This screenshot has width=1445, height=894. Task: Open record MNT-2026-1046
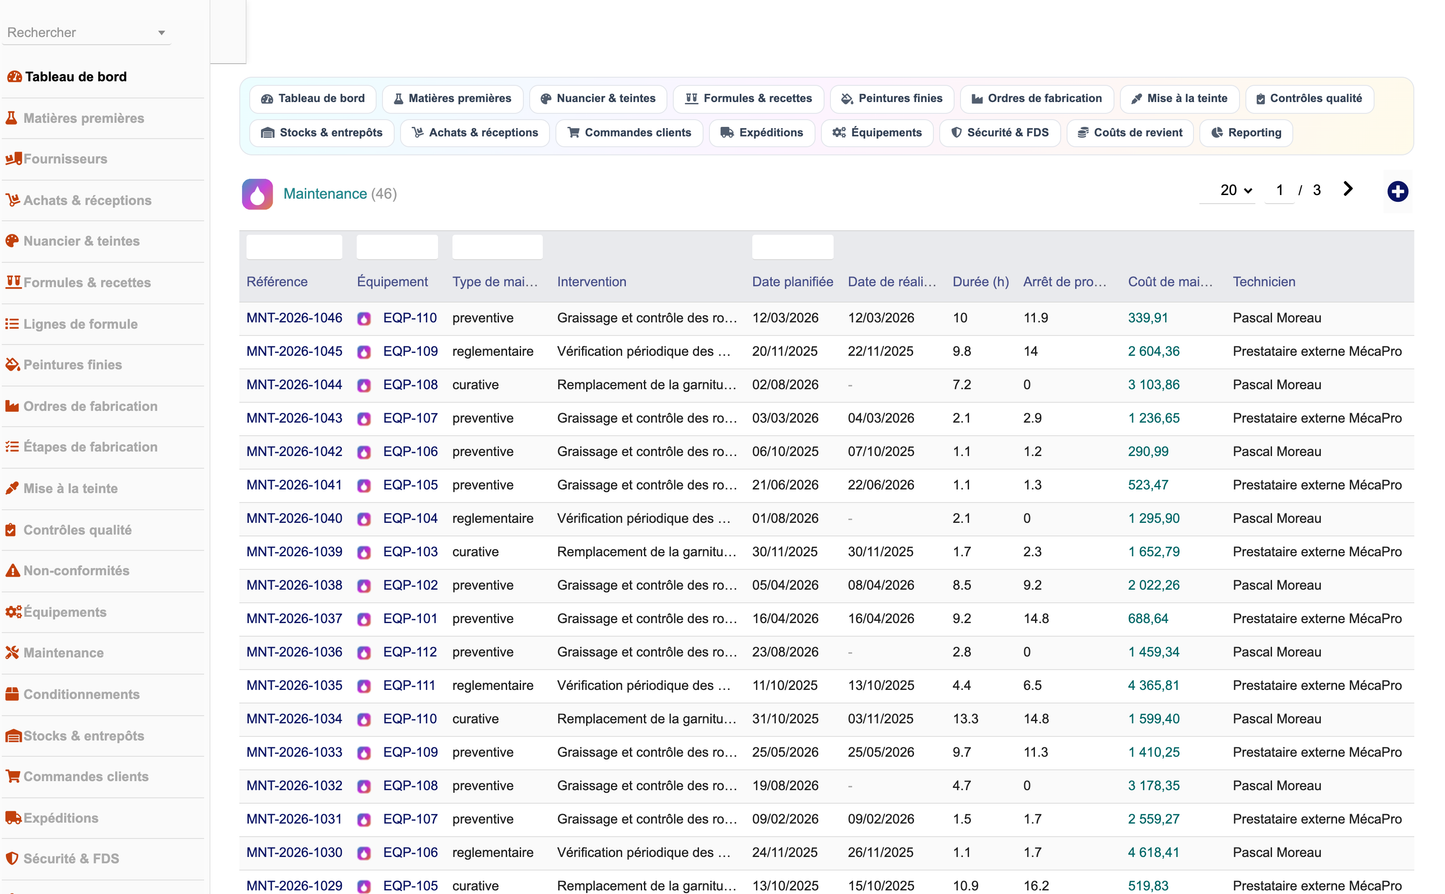294,318
